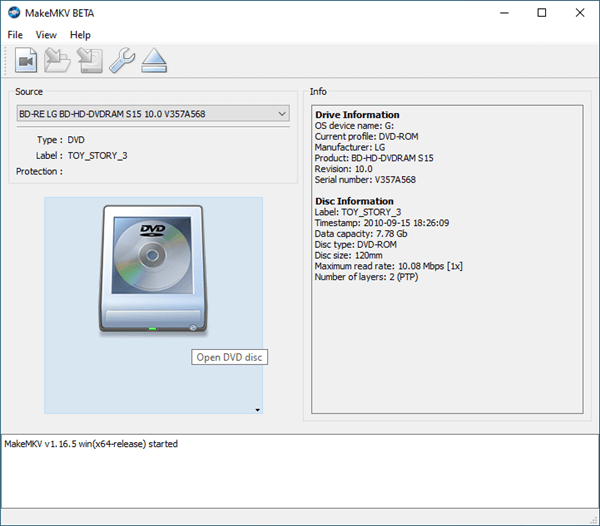
Task: Click the MakeMKV logo in title bar
Action: (14, 13)
